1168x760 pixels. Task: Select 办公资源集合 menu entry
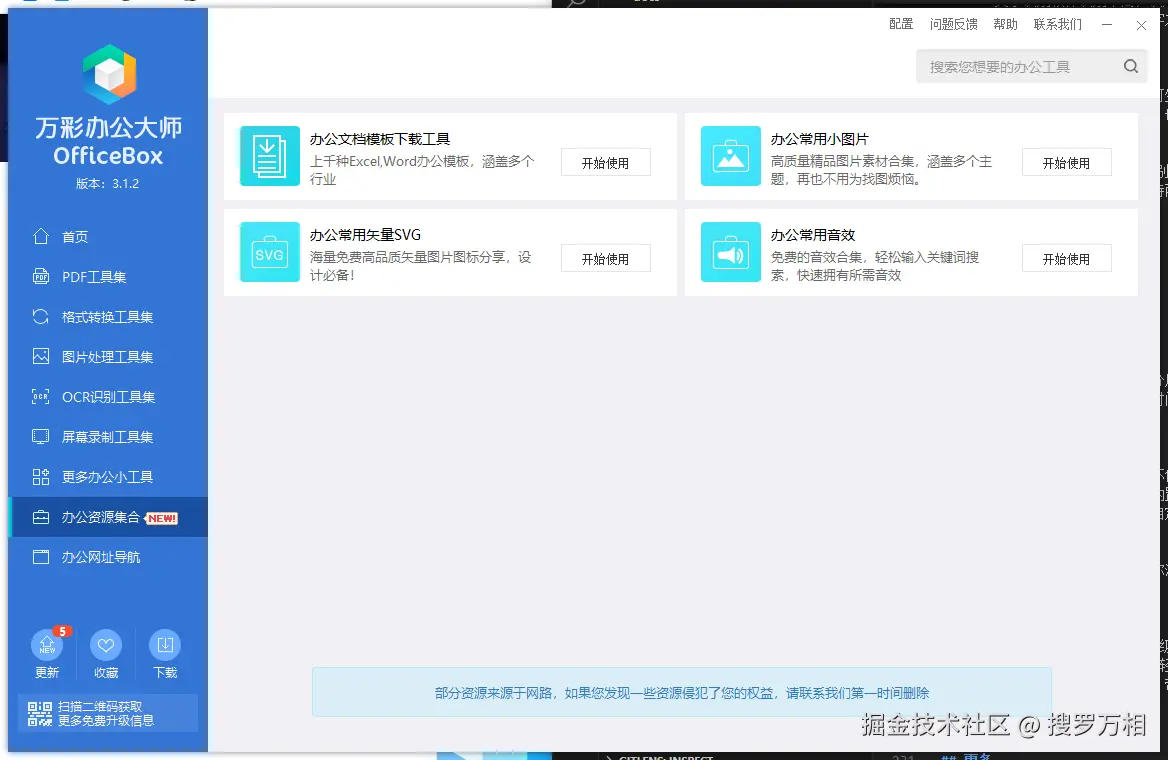pos(108,517)
